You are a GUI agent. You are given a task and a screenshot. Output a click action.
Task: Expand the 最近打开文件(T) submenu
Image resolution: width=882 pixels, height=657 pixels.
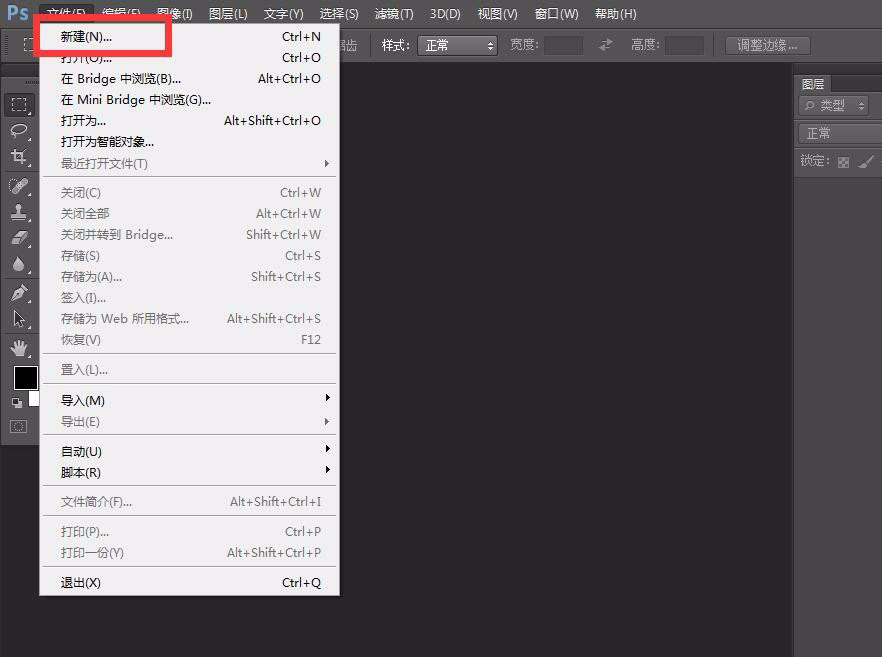[x=189, y=164]
